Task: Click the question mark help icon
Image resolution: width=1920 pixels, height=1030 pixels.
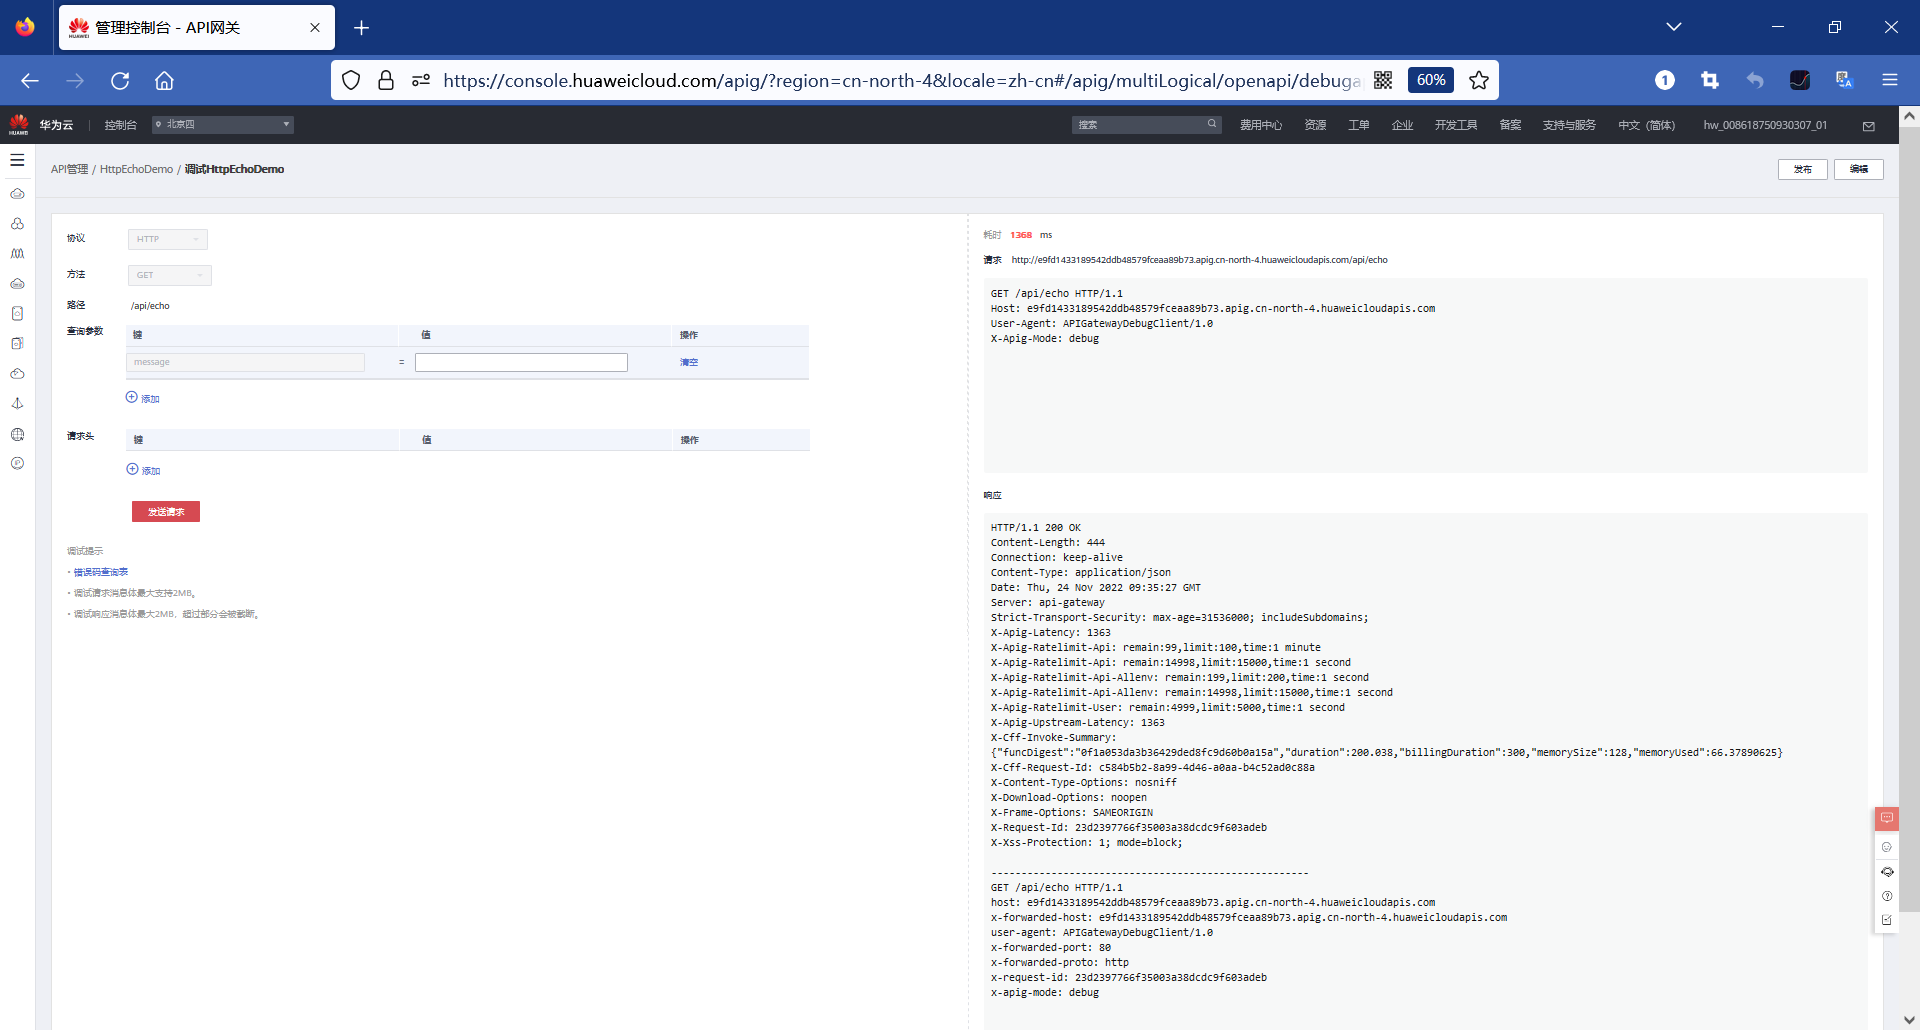Action: (1887, 896)
